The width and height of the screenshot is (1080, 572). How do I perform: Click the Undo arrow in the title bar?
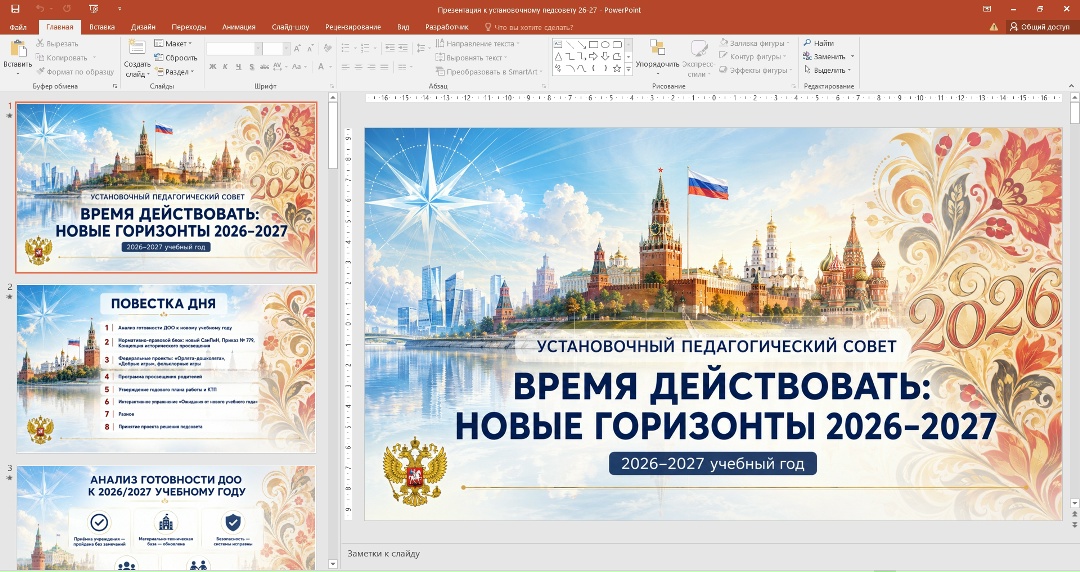40,9
